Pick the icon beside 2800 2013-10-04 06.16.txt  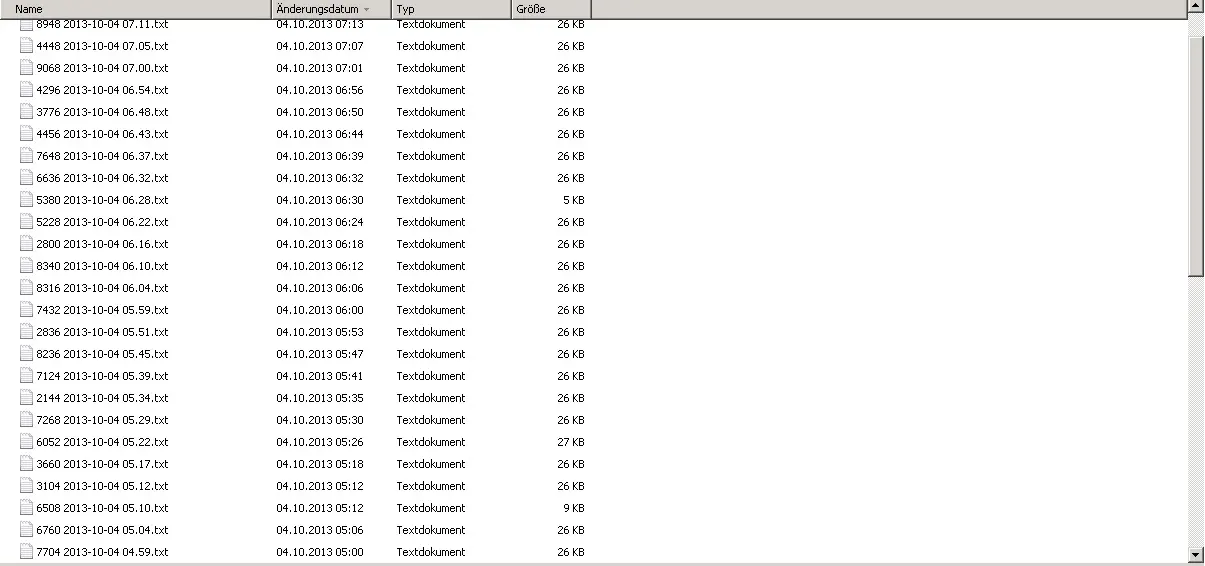tap(27, 244)
